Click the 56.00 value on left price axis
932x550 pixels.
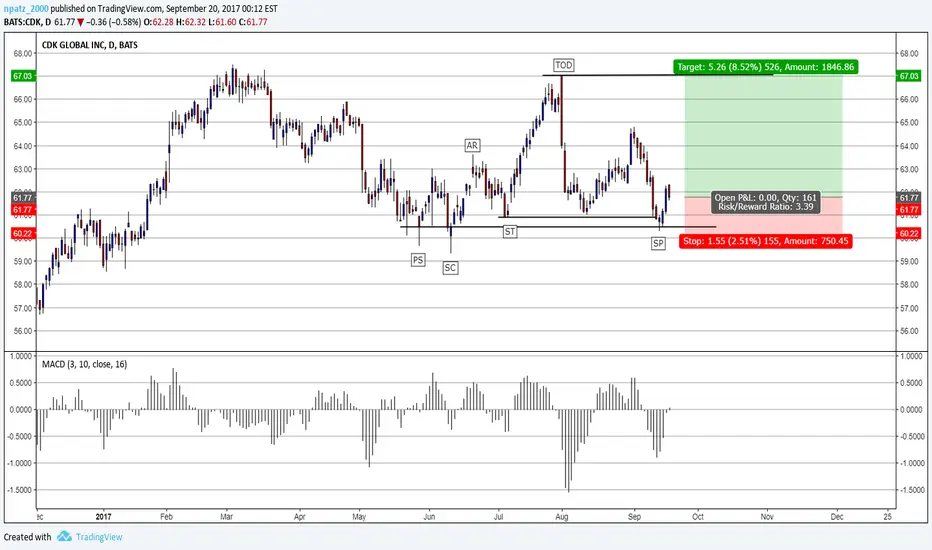[x=23, y=331]
